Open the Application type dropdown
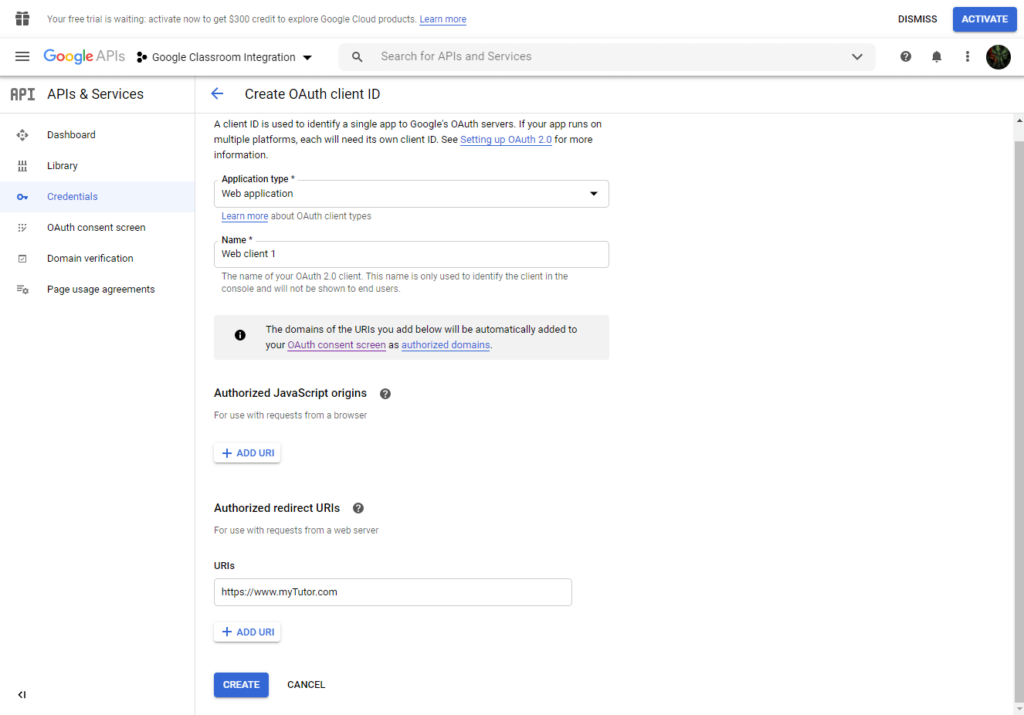This screenshot has height=715, width=1024. click(593, 193)
